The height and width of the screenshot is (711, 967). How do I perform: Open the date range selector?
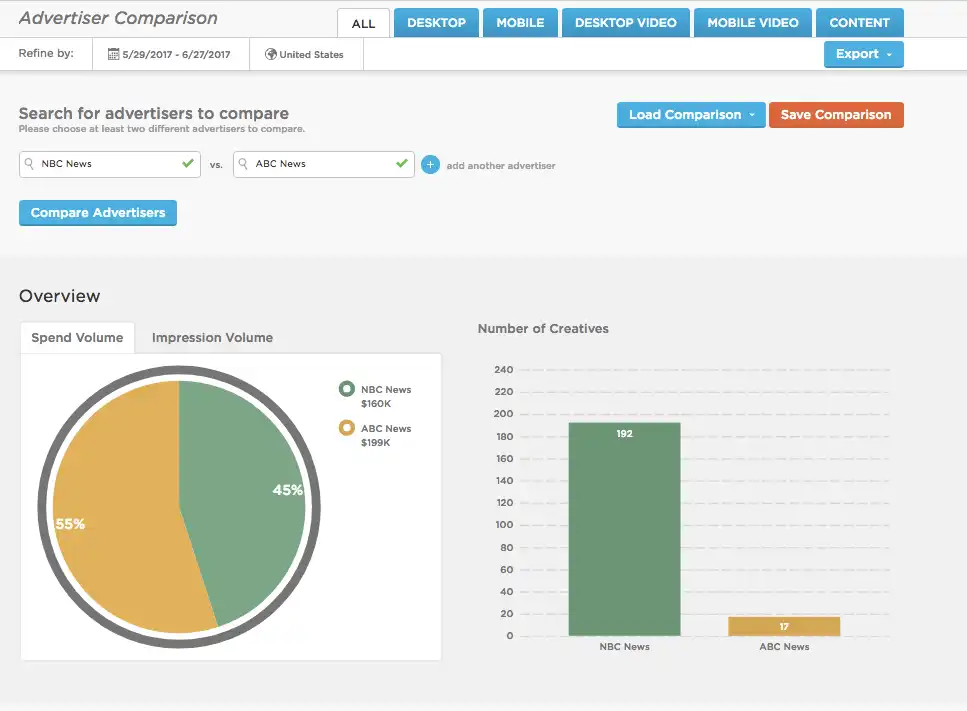pos(170,54)
